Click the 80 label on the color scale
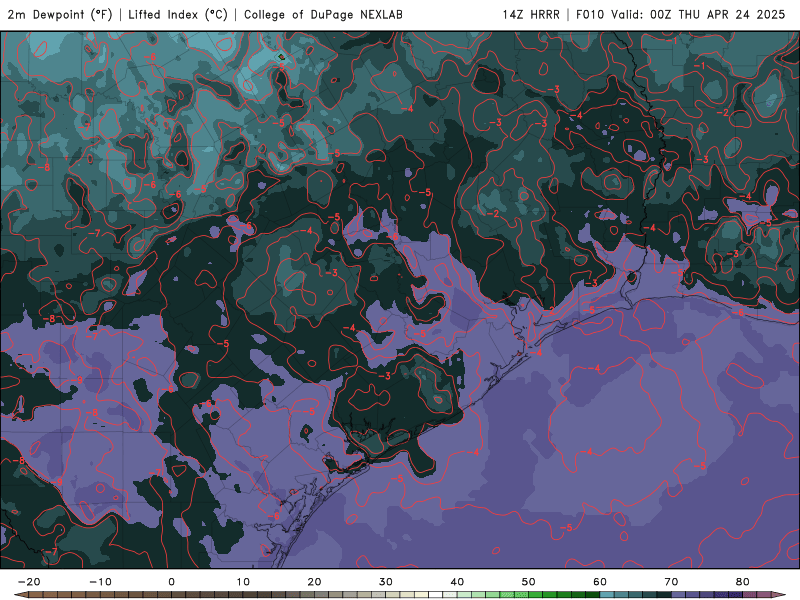This screenshot has height=600, width=800. click(x=743, y=582)
